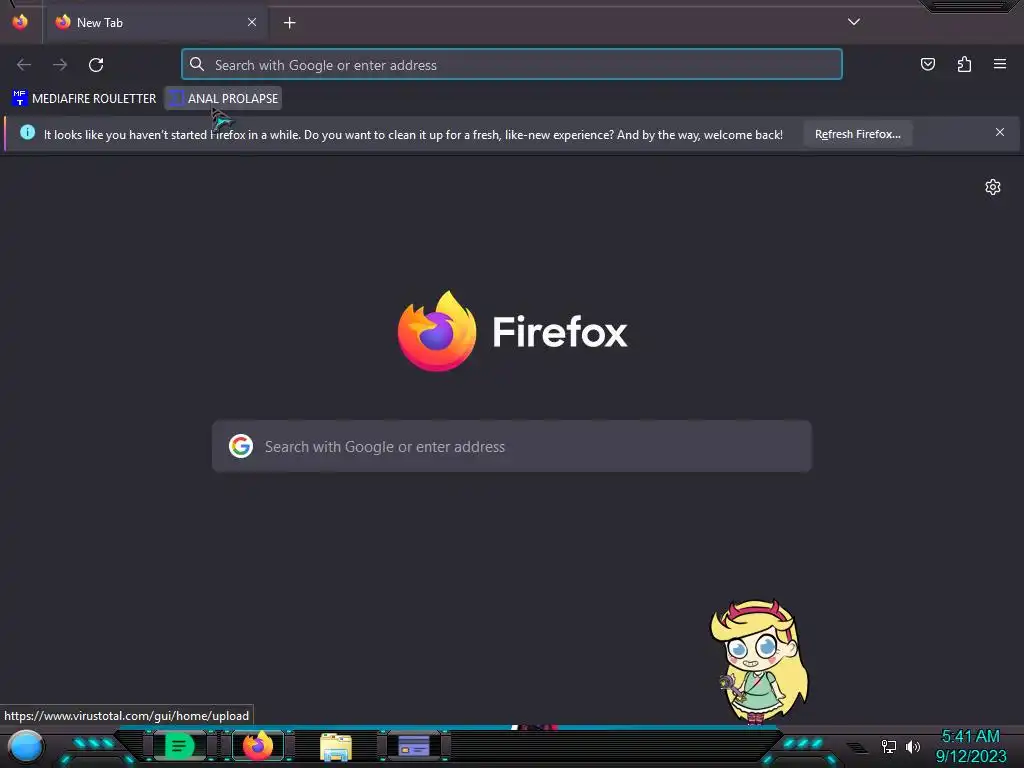Image resolution: width=1024 pixels, height=768 pixels.
Task: Click the Firefox taskbar icon
Action: coord(258,746)
